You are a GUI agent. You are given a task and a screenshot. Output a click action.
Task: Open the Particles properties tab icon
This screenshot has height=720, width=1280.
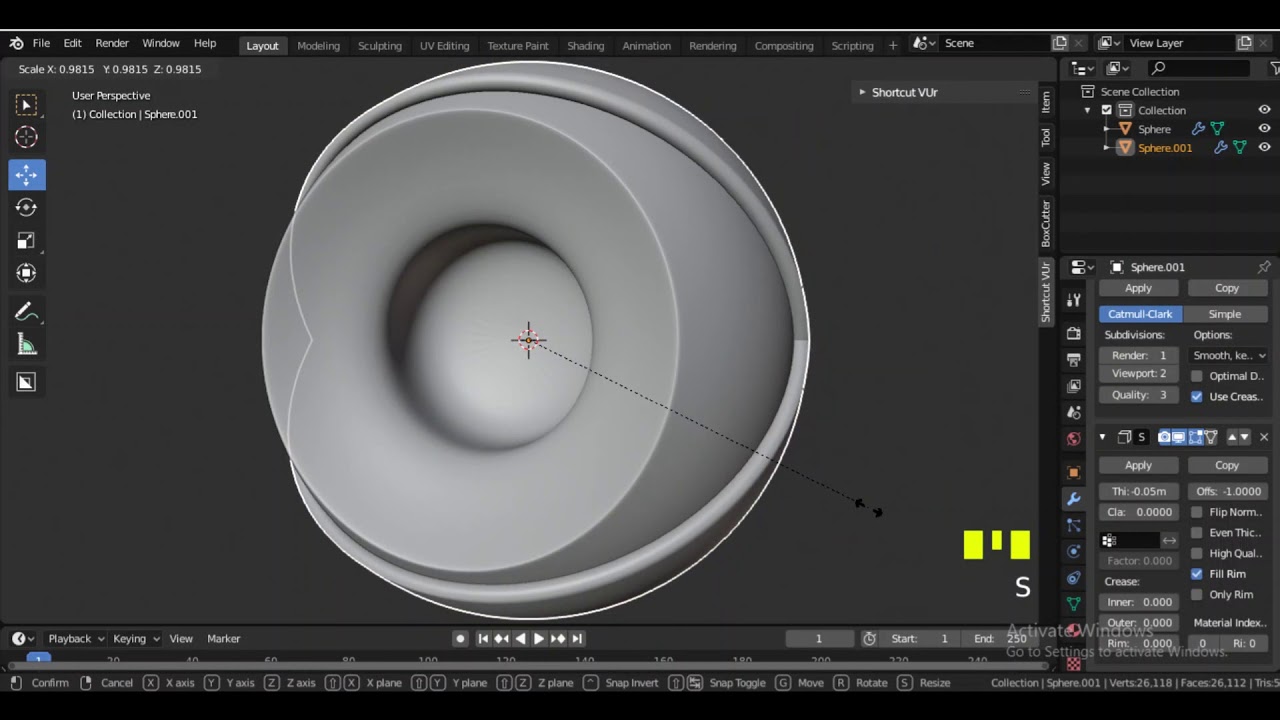coord(1073,525)
